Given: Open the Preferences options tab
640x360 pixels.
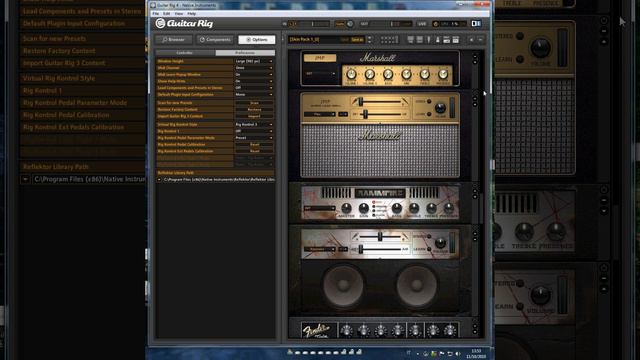Looking at the screenshot, I should point(245,53).
